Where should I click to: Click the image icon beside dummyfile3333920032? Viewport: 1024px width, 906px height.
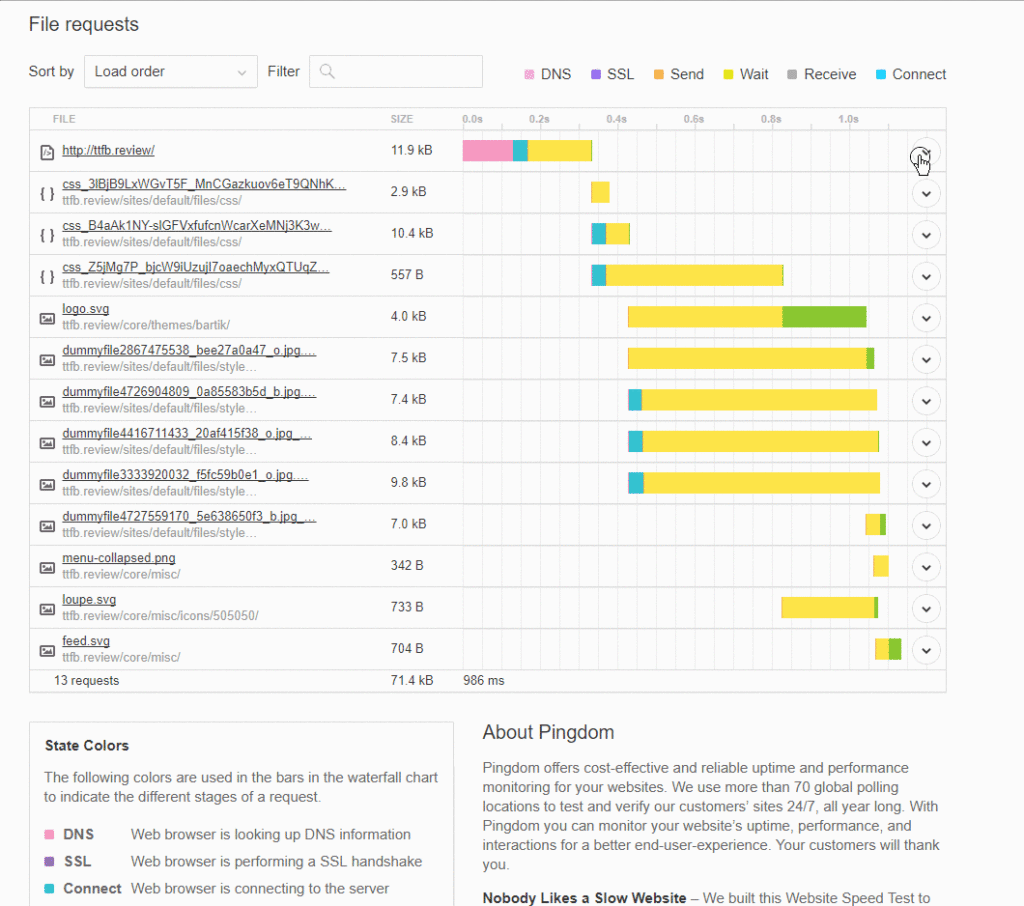click(47, 485)
